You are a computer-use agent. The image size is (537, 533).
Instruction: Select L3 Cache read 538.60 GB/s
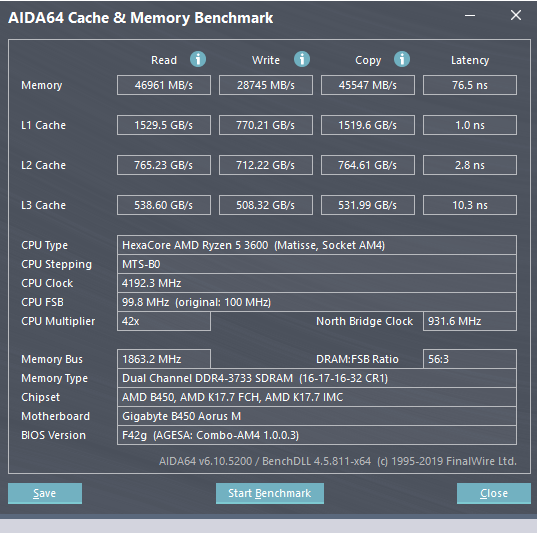(x=164, y=205)
